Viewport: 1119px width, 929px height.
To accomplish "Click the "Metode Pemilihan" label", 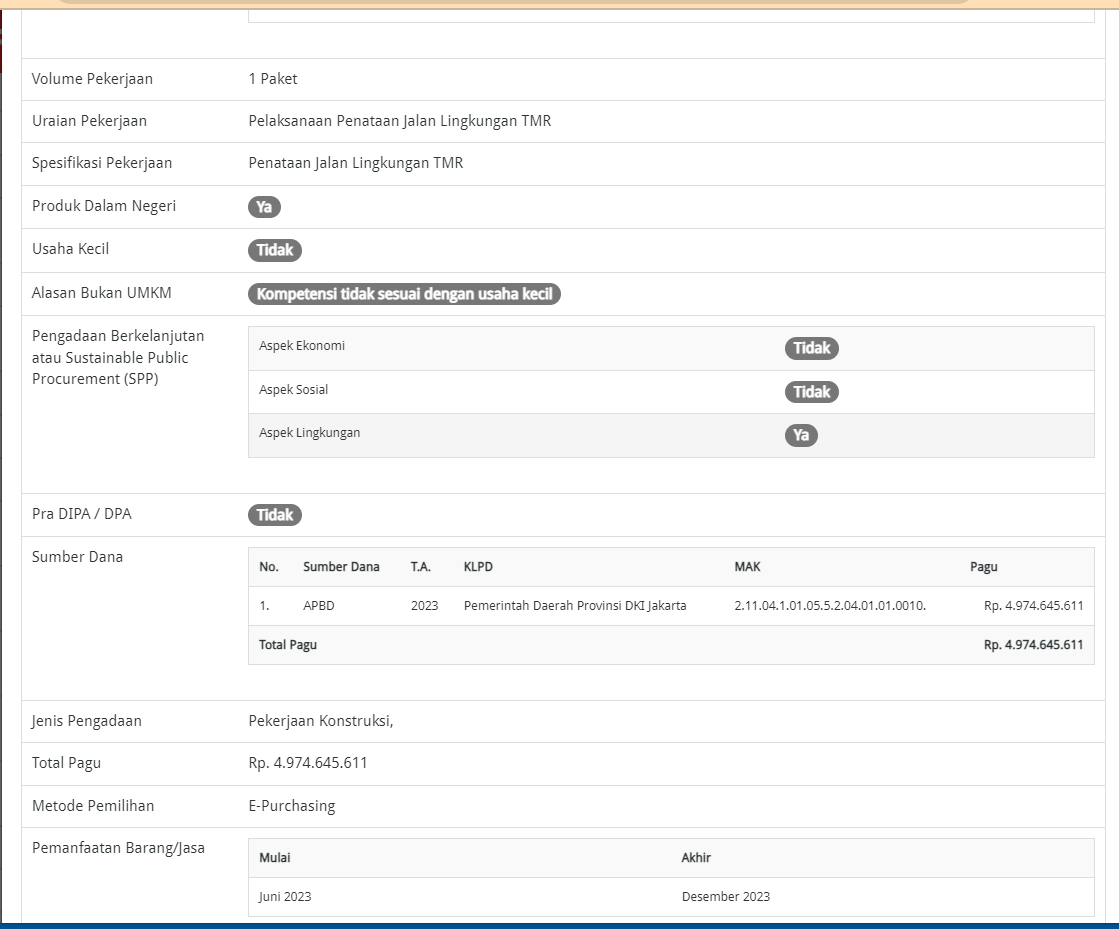I will click(93, 806).
